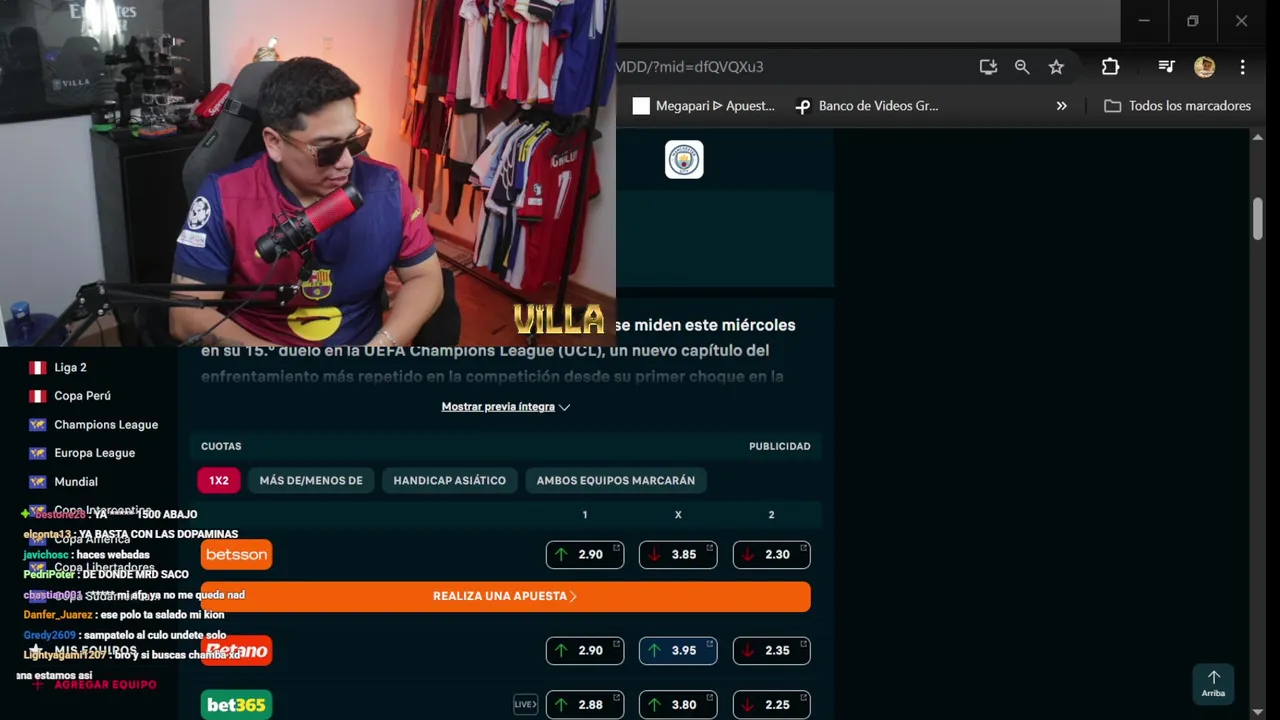Click the Arriba back-to-top button
Screen dimensions: 1280x720
(1213, 683)
